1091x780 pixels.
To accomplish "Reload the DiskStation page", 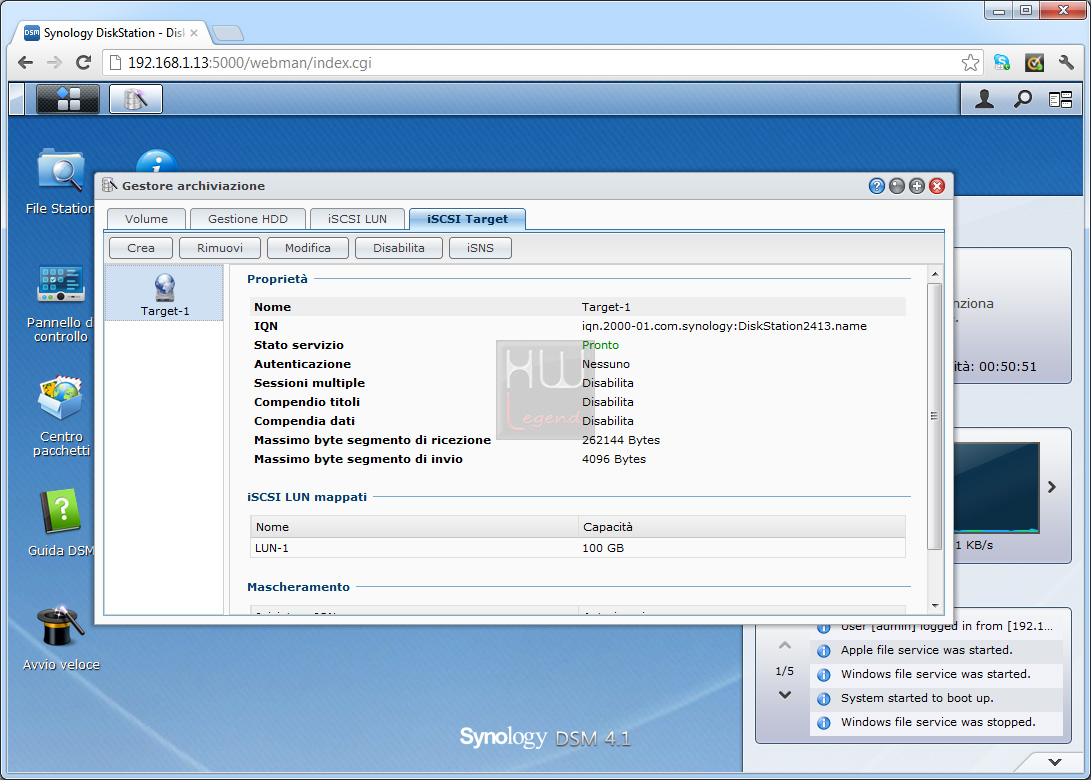I will point(83,63).
